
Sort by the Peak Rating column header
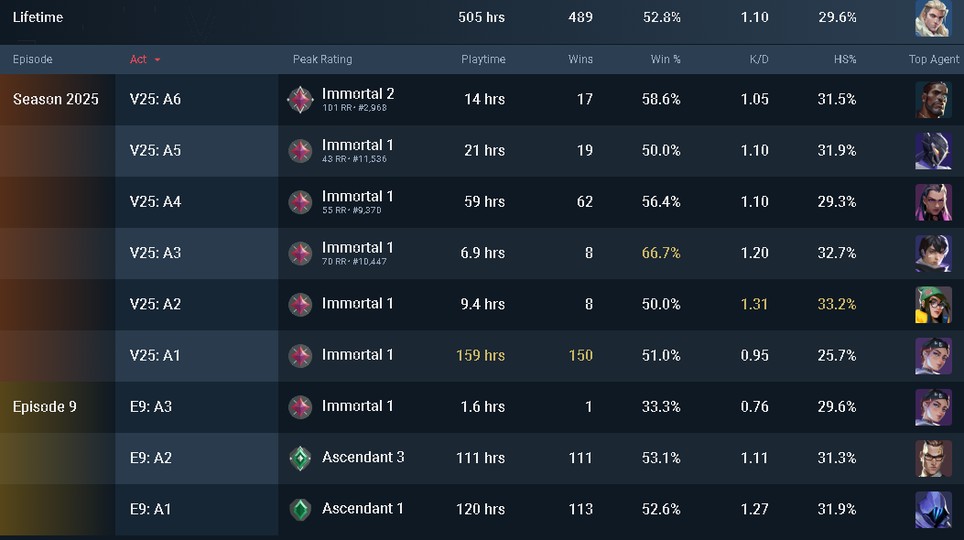tap(322, 60)
